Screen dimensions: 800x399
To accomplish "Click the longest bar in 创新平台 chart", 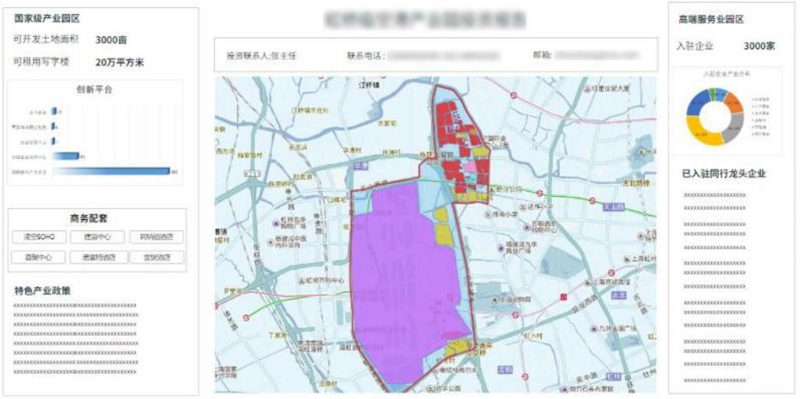I will 111,171.
